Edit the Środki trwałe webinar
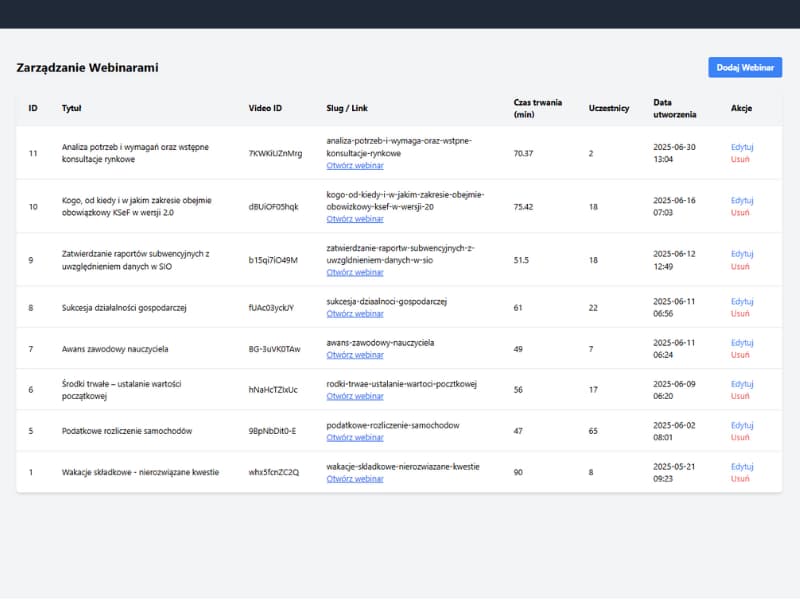Image resolution: width=800 pixels, height=600 pixels. tap(741, 384)
